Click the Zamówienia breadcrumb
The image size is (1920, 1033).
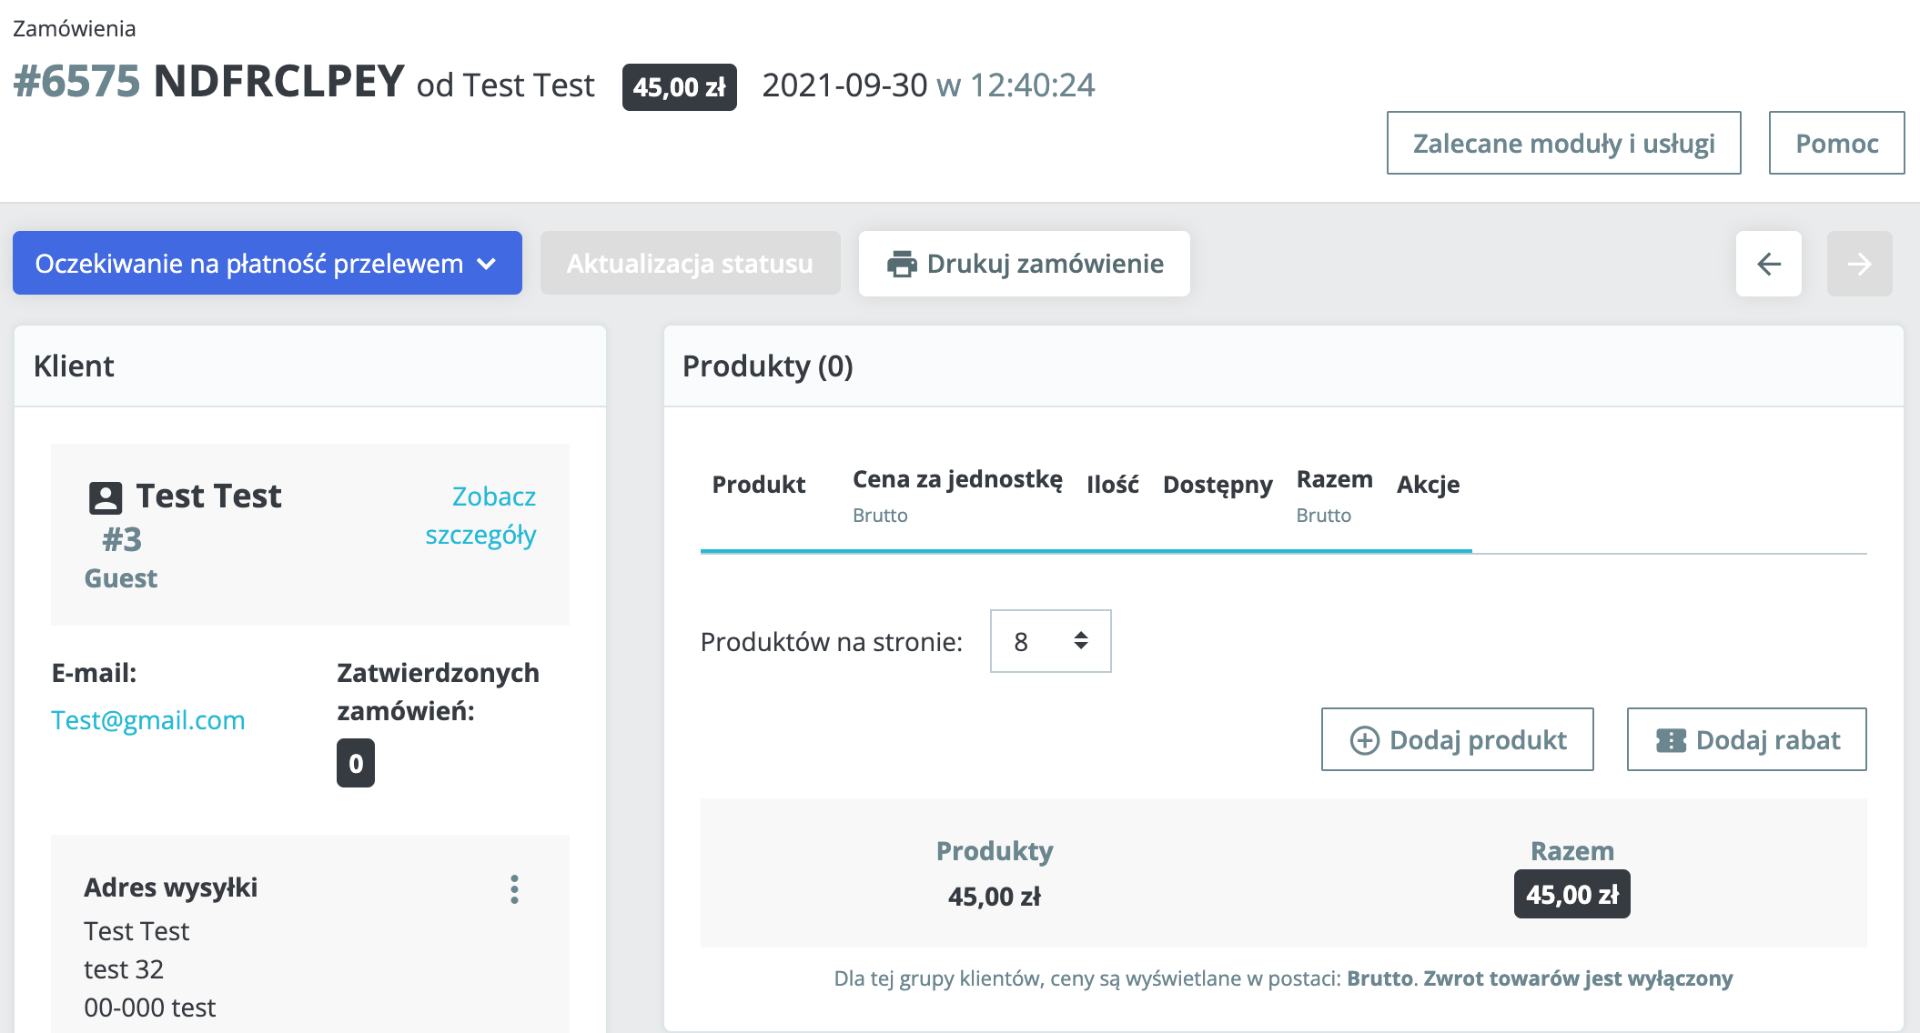click(74, 28)
